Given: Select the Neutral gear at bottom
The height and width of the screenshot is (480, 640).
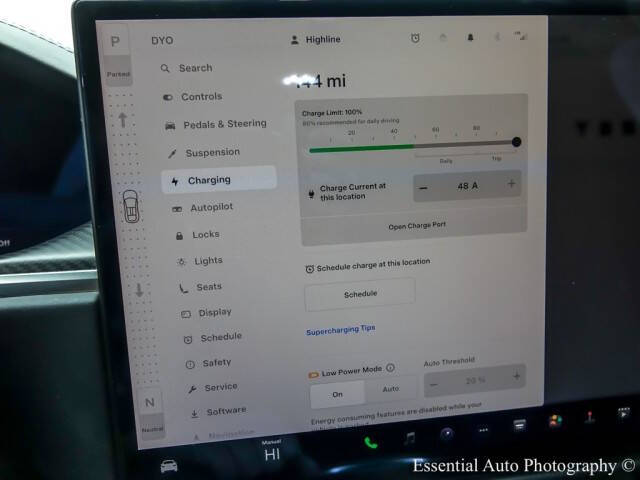Looking at the screenshot, I should 150,403.
